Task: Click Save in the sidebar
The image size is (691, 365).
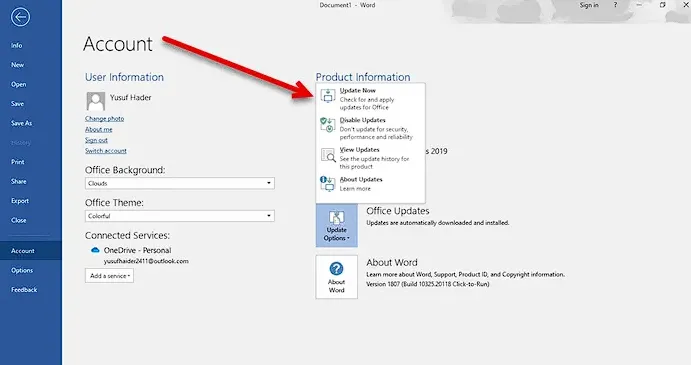Action: [18, 104]
